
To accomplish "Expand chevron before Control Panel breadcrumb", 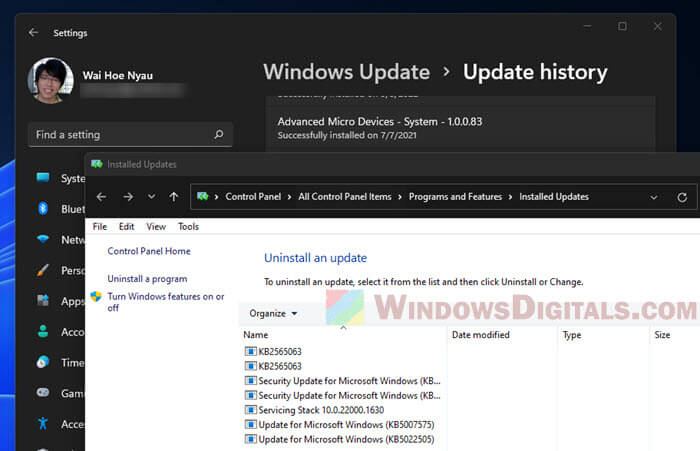I will pos(217,197).
